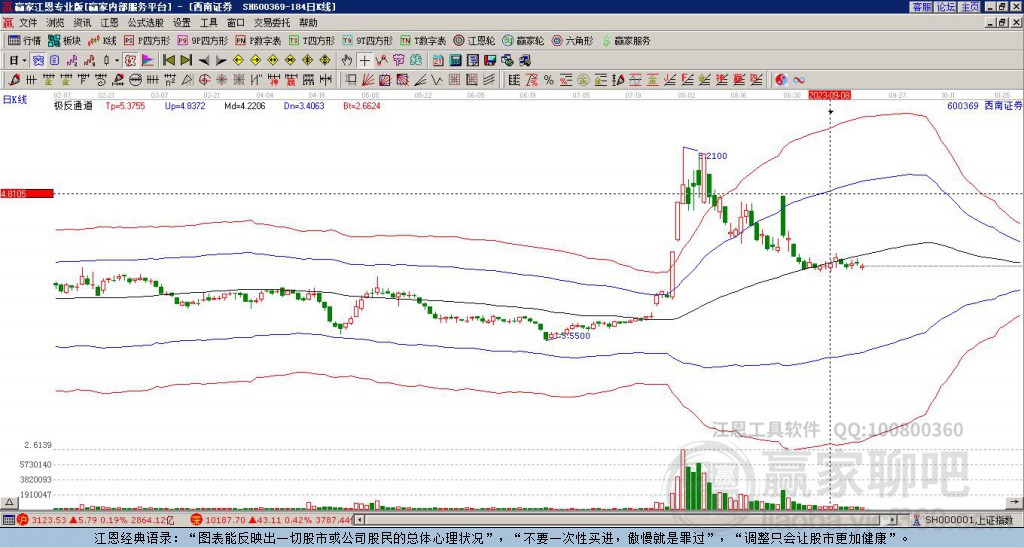Click the percent sign tool icon
The width and height of the screenshot is (1024, 548).
(549, 80)
